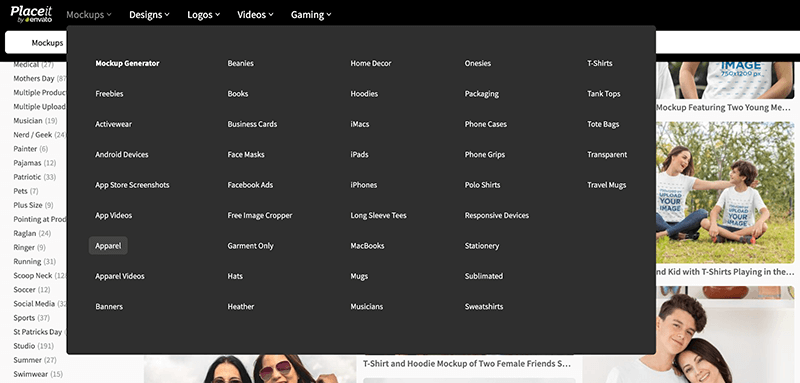The image size is (800, 383).
Task: Choose Hoodies from the menu
Action: tap(364, 94)
